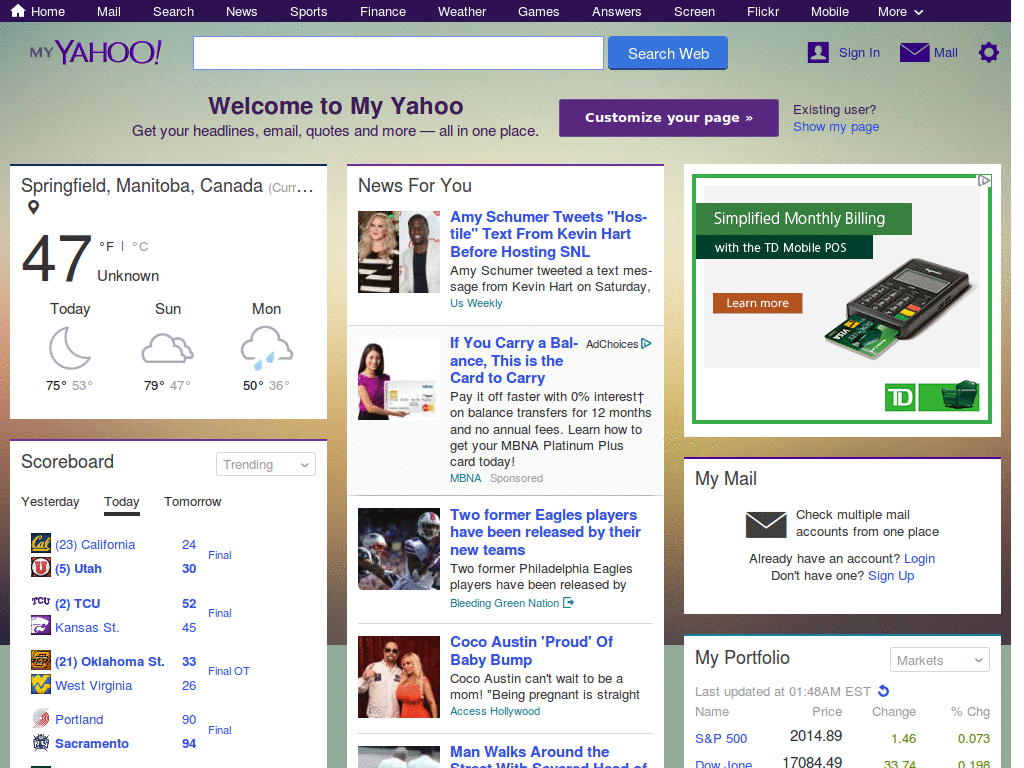The height and width of the screenshot is (768, 1024).
Task: Select the Yesterday scoreboard tab
Action: coord(50,502)
